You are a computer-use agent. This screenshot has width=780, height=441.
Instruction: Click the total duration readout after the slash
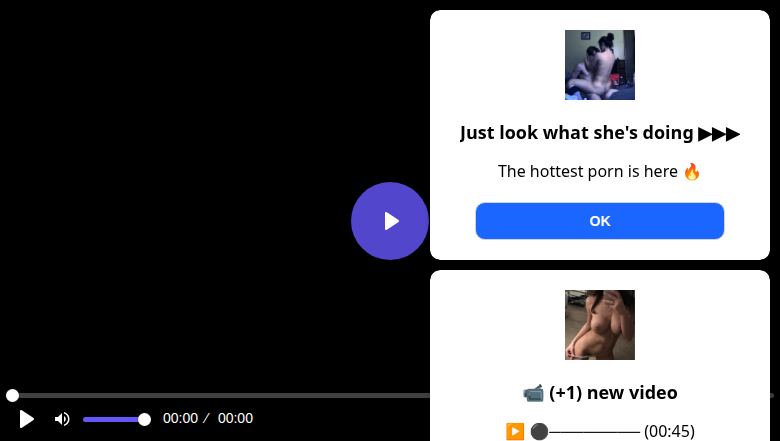[235, 419]
